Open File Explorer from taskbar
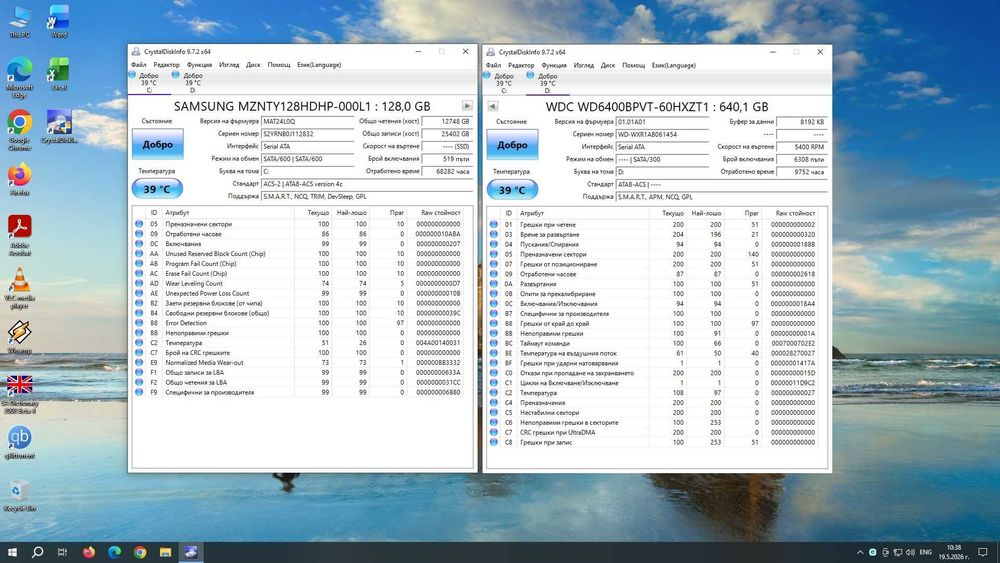 (165, 552)
